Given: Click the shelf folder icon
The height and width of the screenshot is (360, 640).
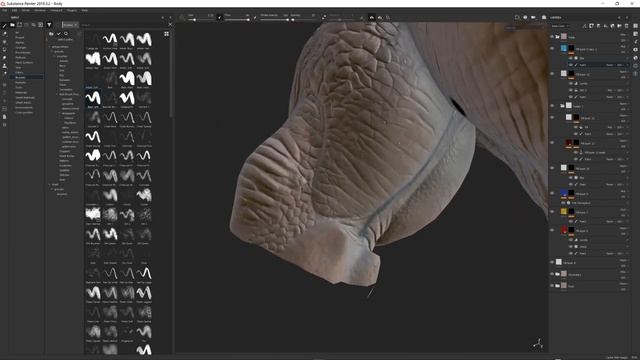Looking at the screenshot, I should (12, 25).
